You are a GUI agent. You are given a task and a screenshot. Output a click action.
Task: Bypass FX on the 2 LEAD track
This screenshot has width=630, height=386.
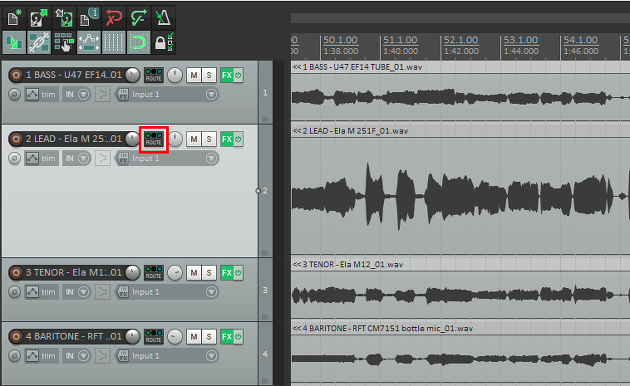pyautogui.click(x=238, y=139)
